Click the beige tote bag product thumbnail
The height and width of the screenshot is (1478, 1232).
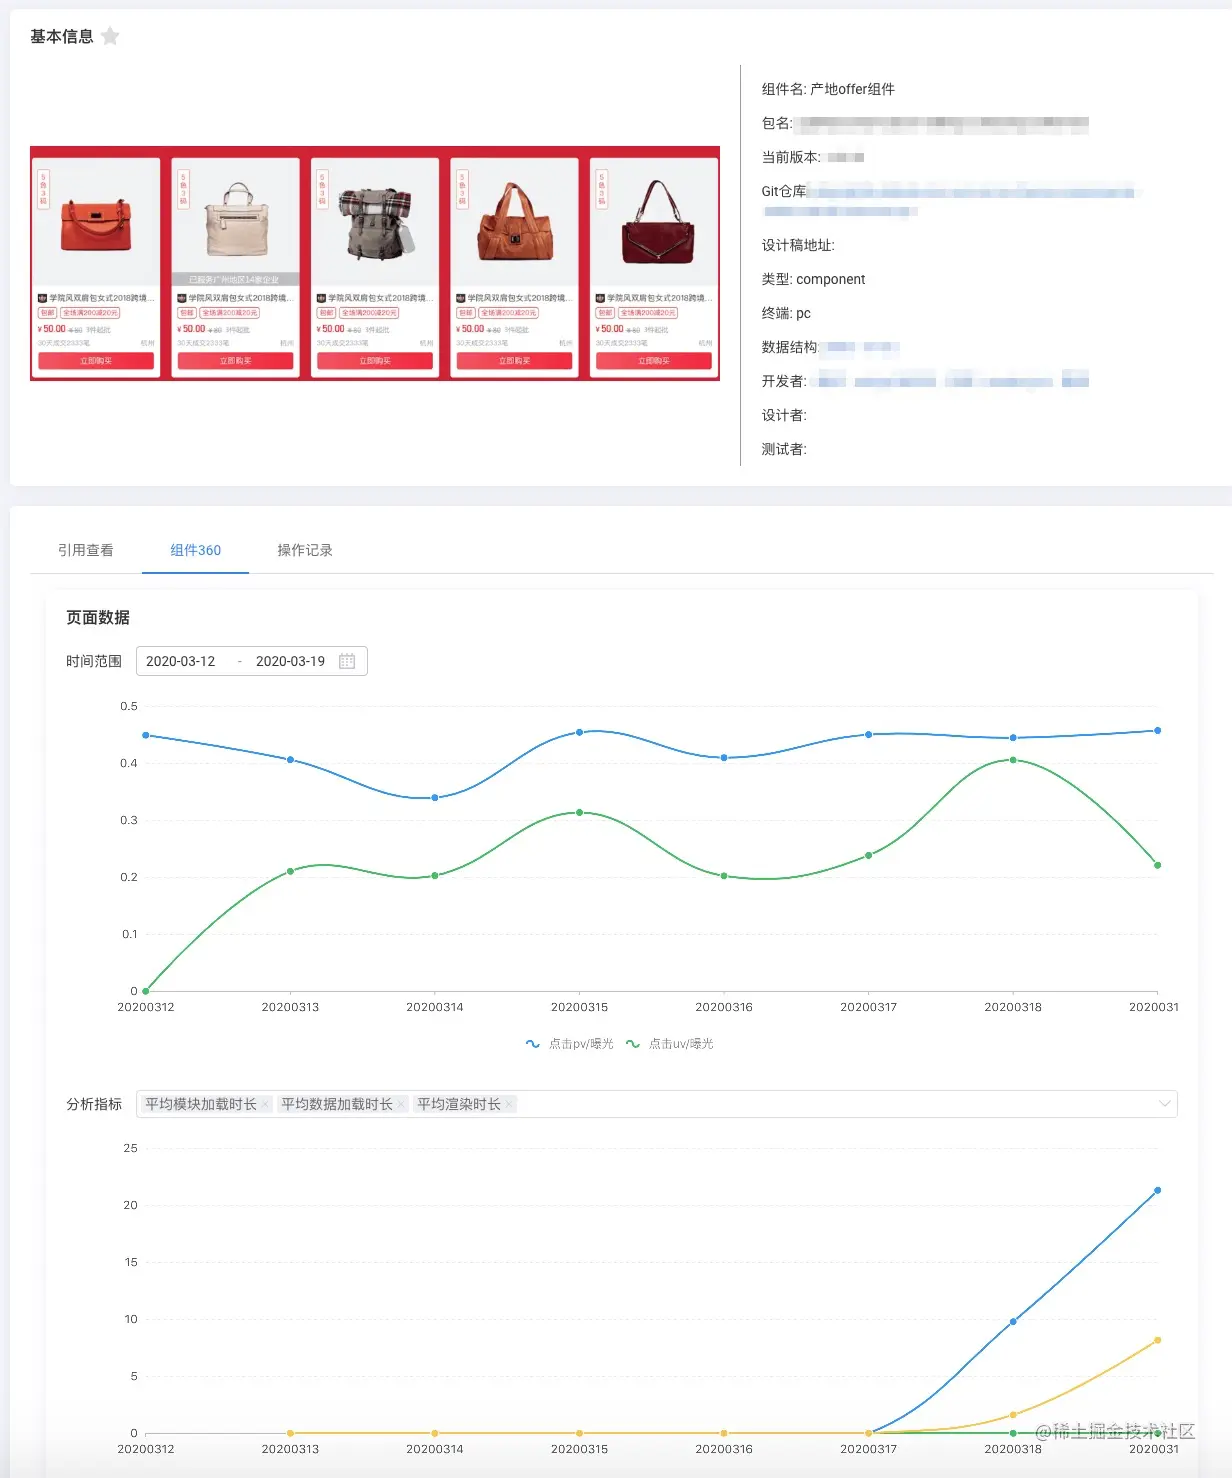pyautogui.click(x=236, y=223)
